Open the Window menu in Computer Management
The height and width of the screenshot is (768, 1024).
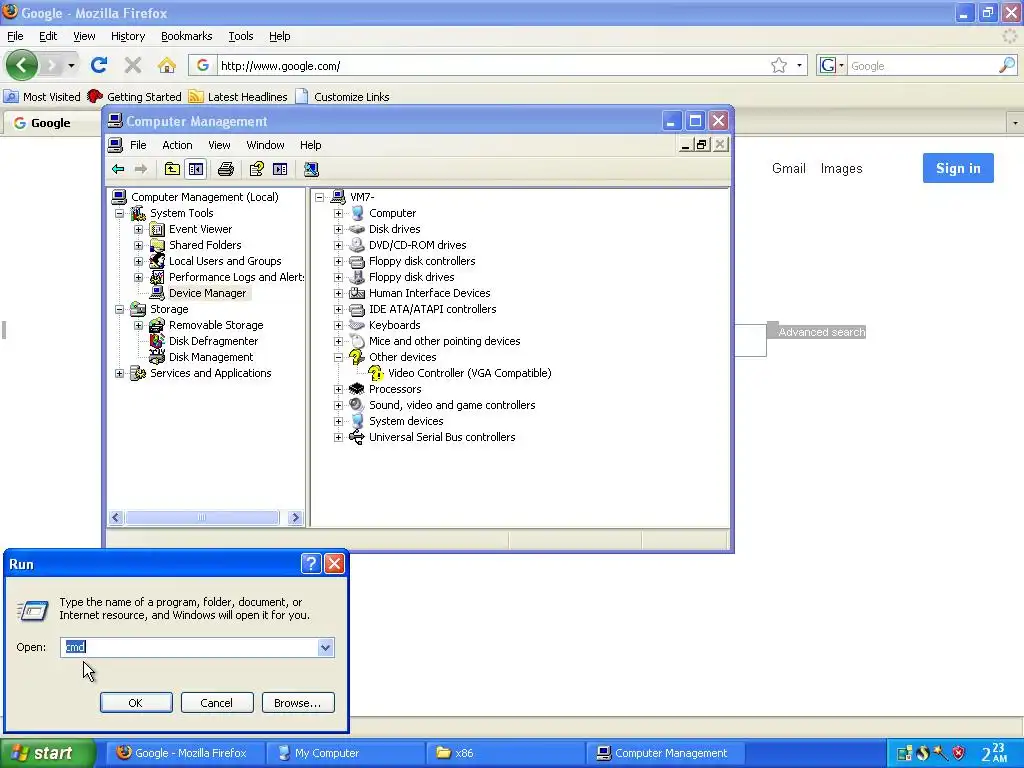[265, 145]
